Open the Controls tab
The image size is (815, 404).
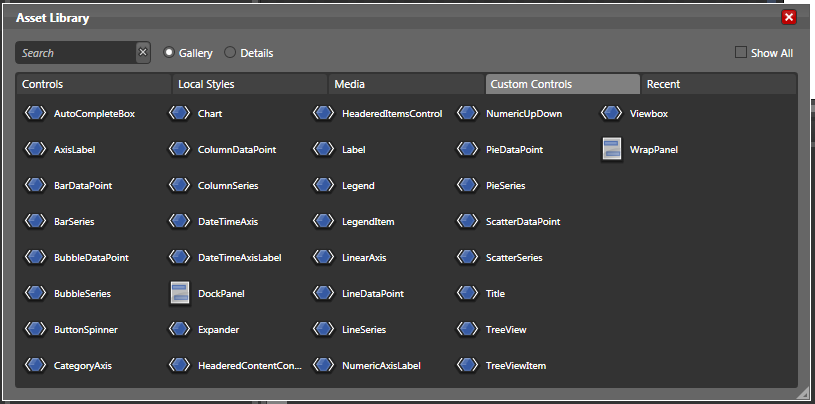[94, 84]
